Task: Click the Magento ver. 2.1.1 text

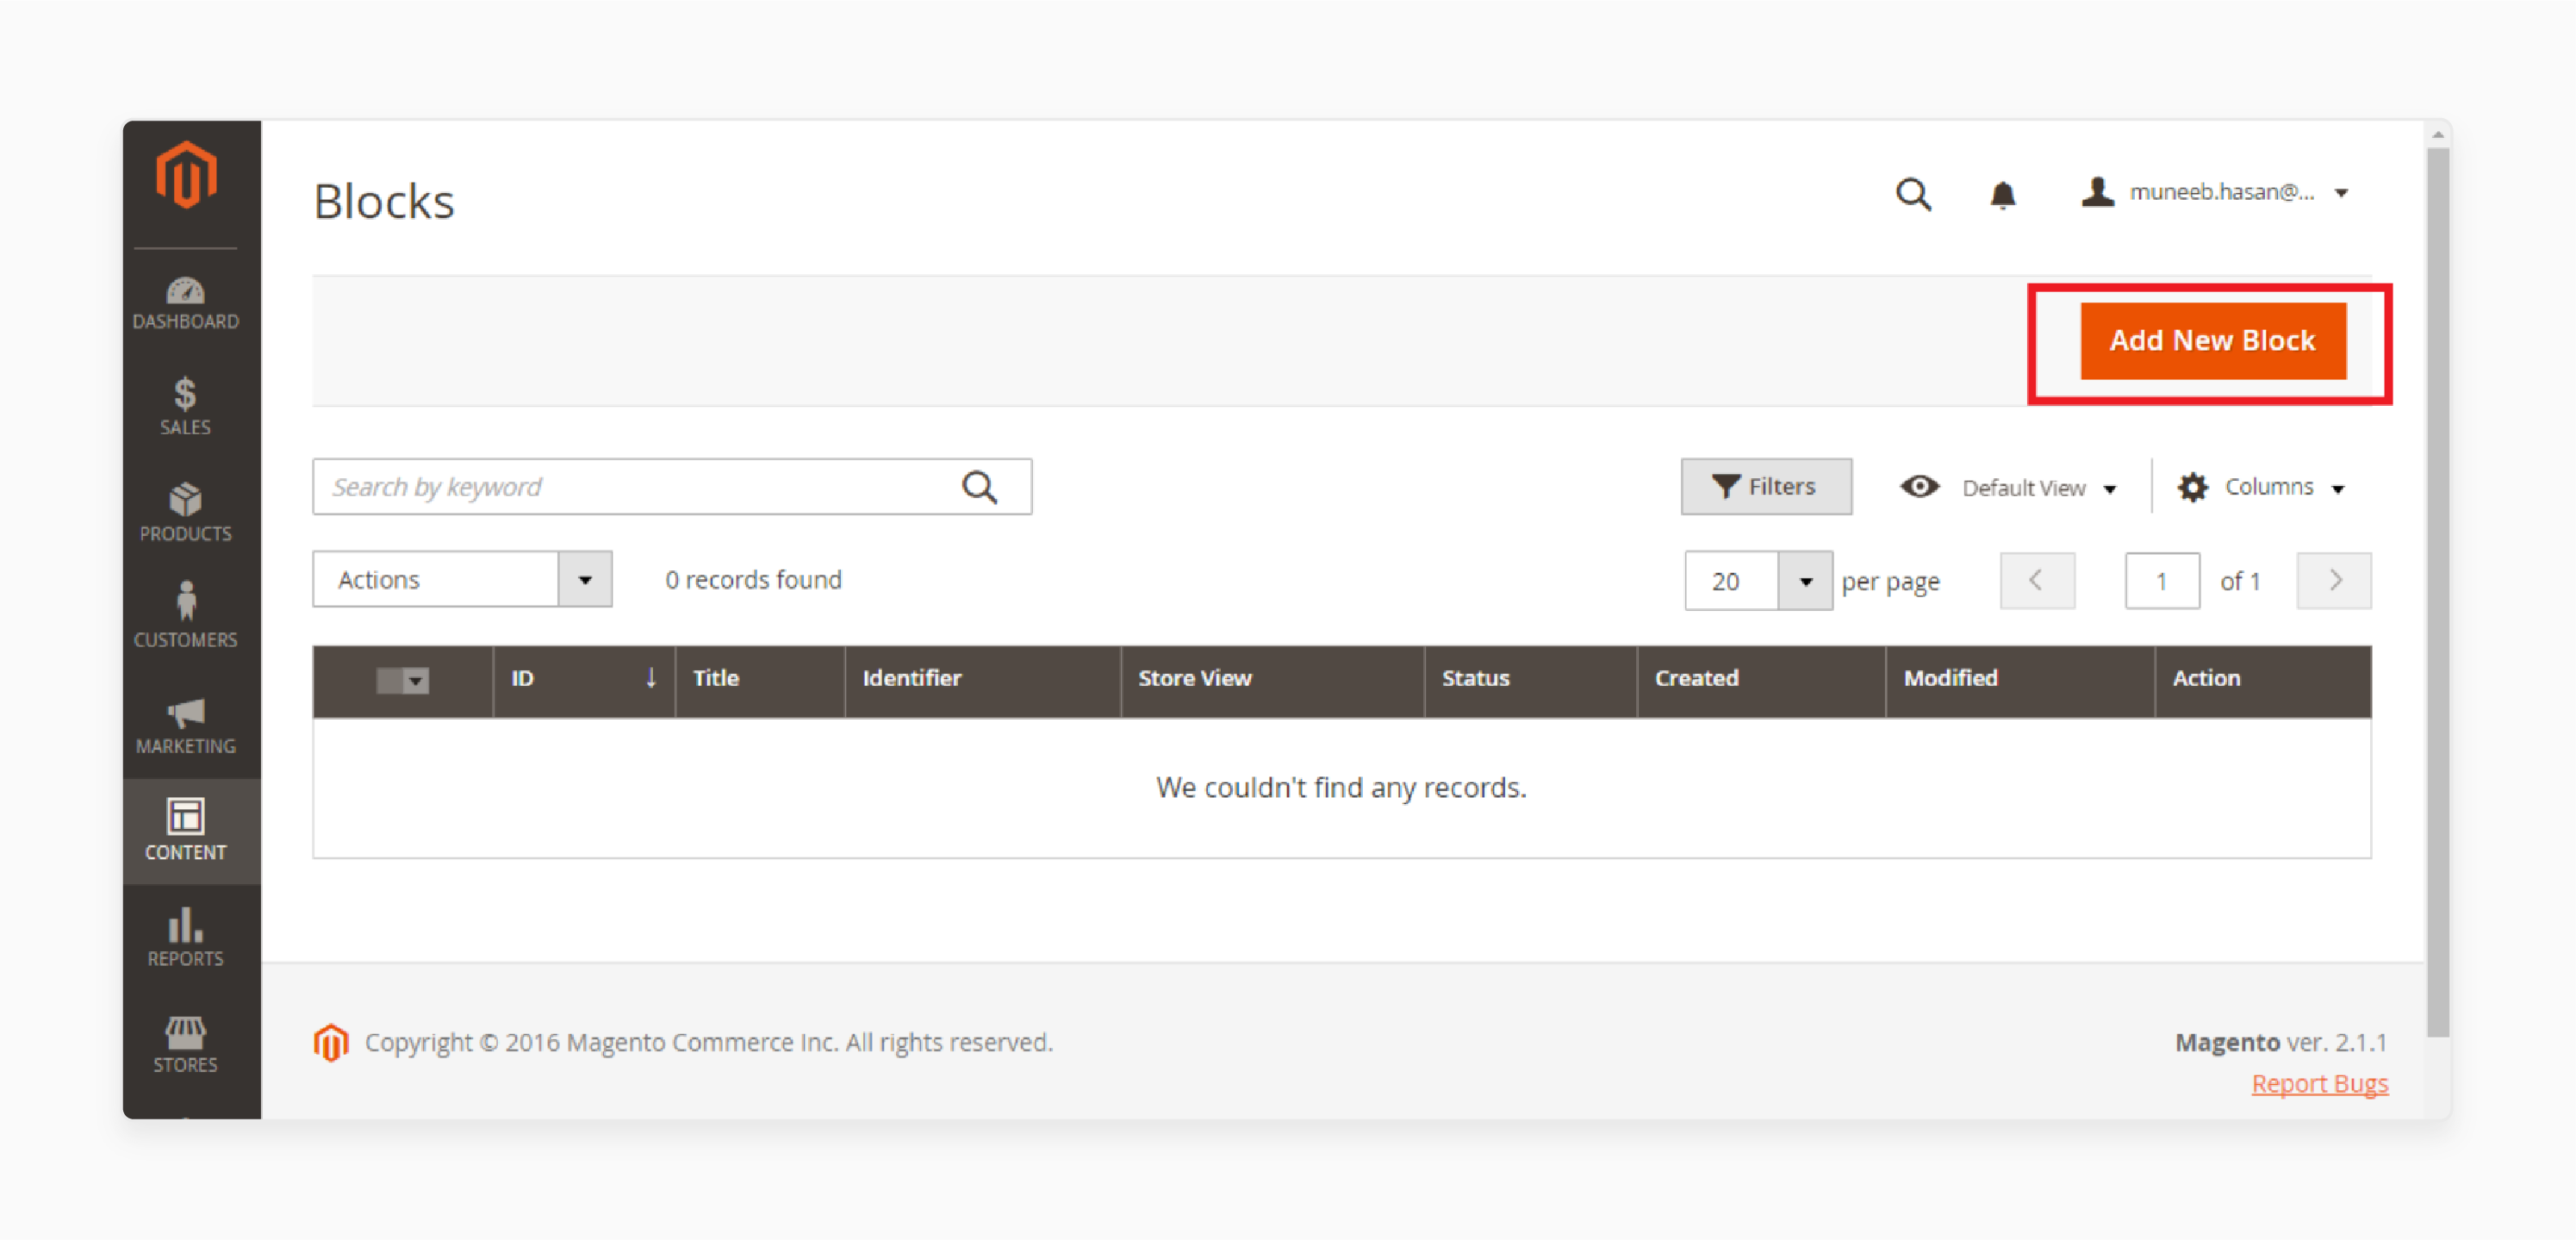Action: (2281, 1042)
